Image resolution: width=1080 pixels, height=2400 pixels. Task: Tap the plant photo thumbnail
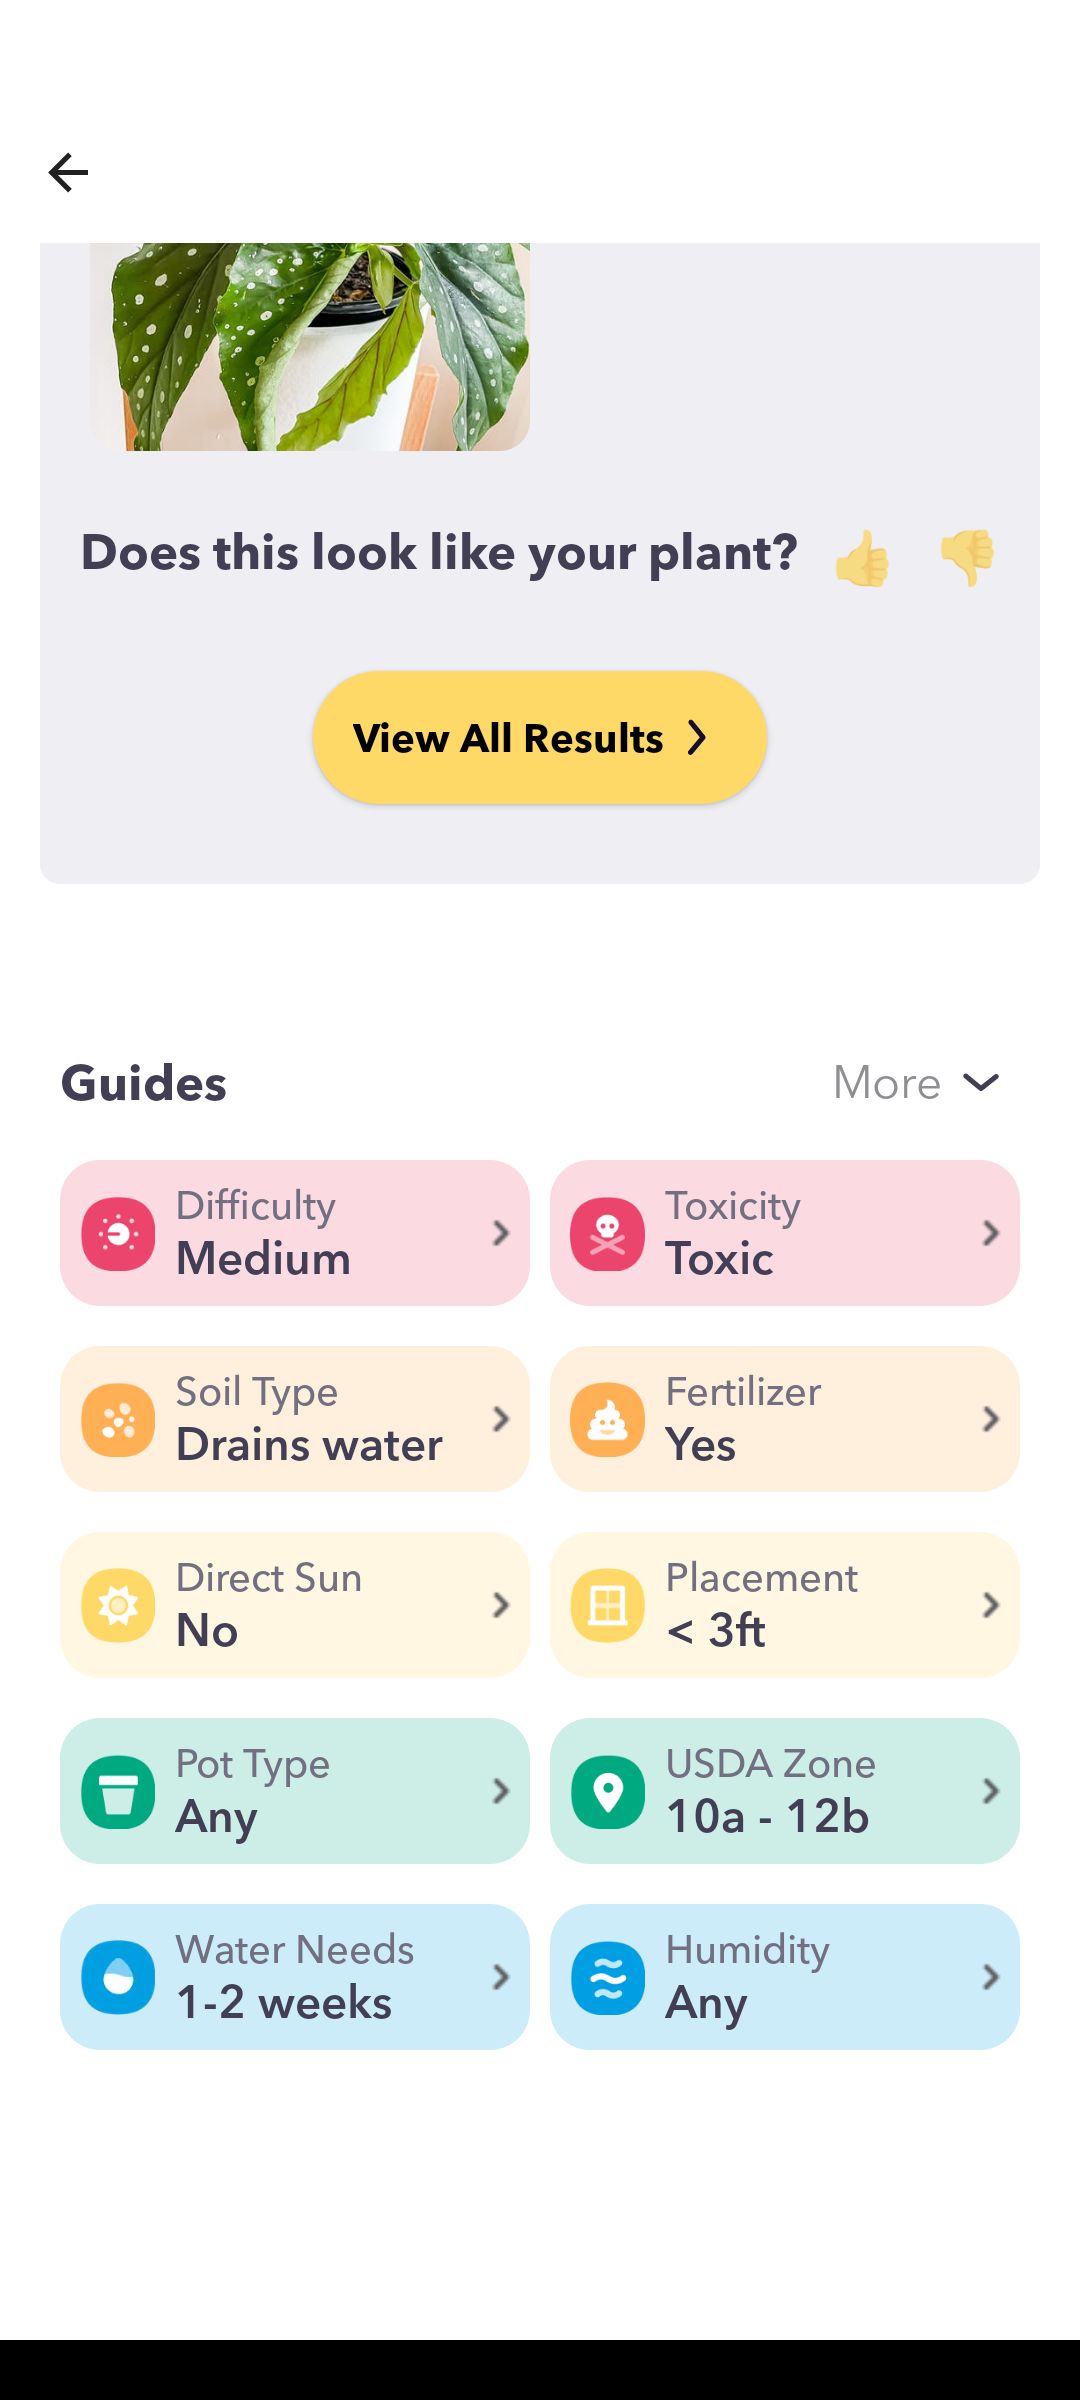coord(310,346)
